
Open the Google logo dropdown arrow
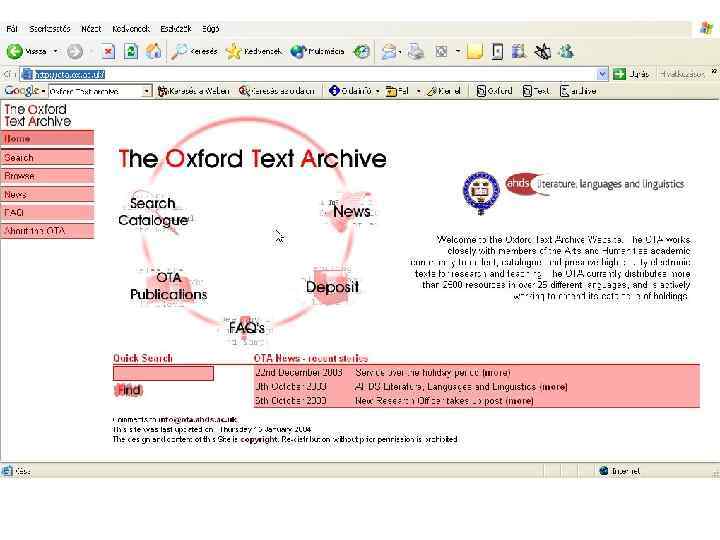point(43,91)
